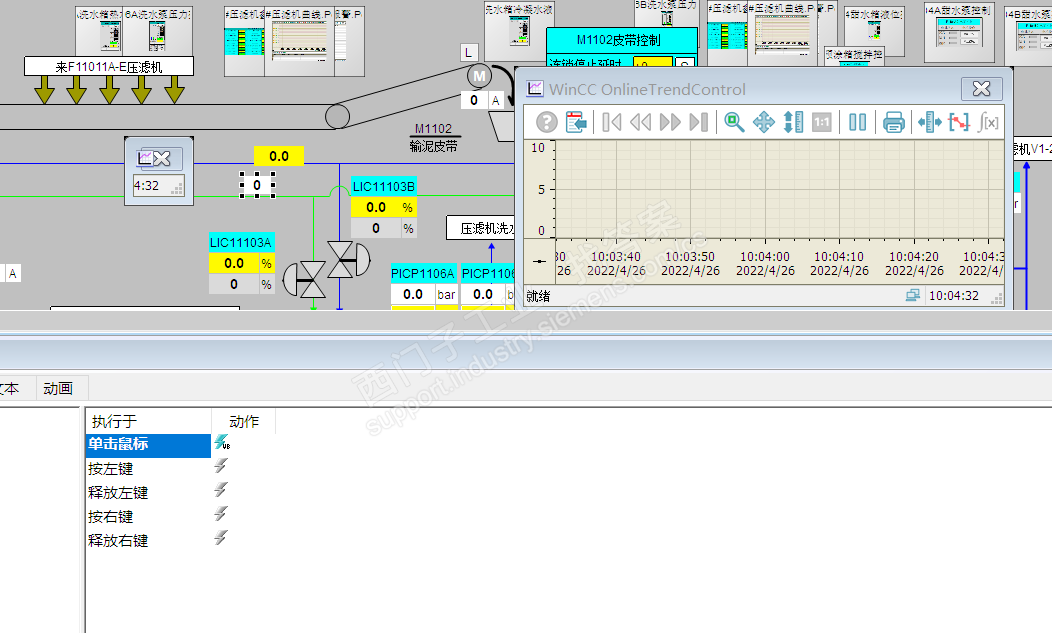This screenshot has width=1052, height=633.
Task: Click the LIC11103A yellow 0.0 value
Action: (234, 263)
